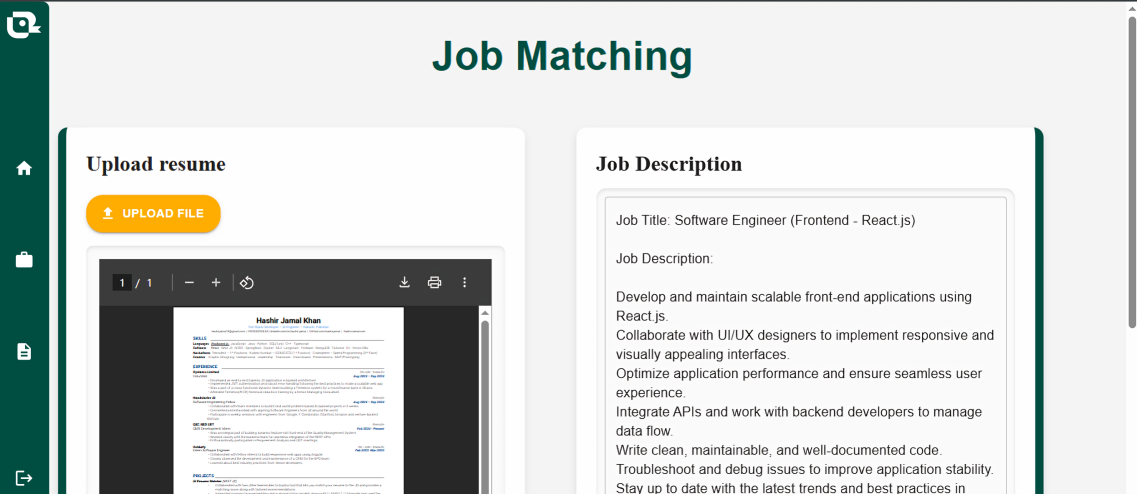Viewport: 1137px width, 494px height.
Task: Click the resume page preview
Action: click(x=288, y=400)
